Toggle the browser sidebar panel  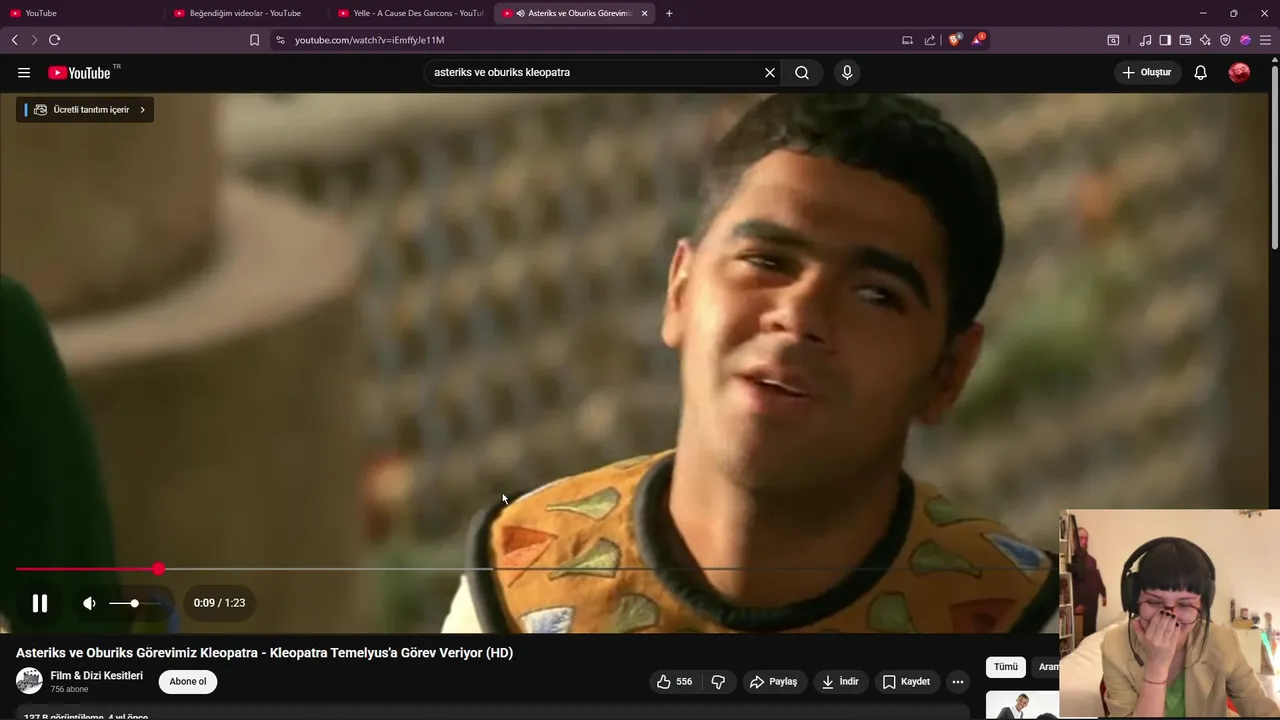click(1165, 40)
